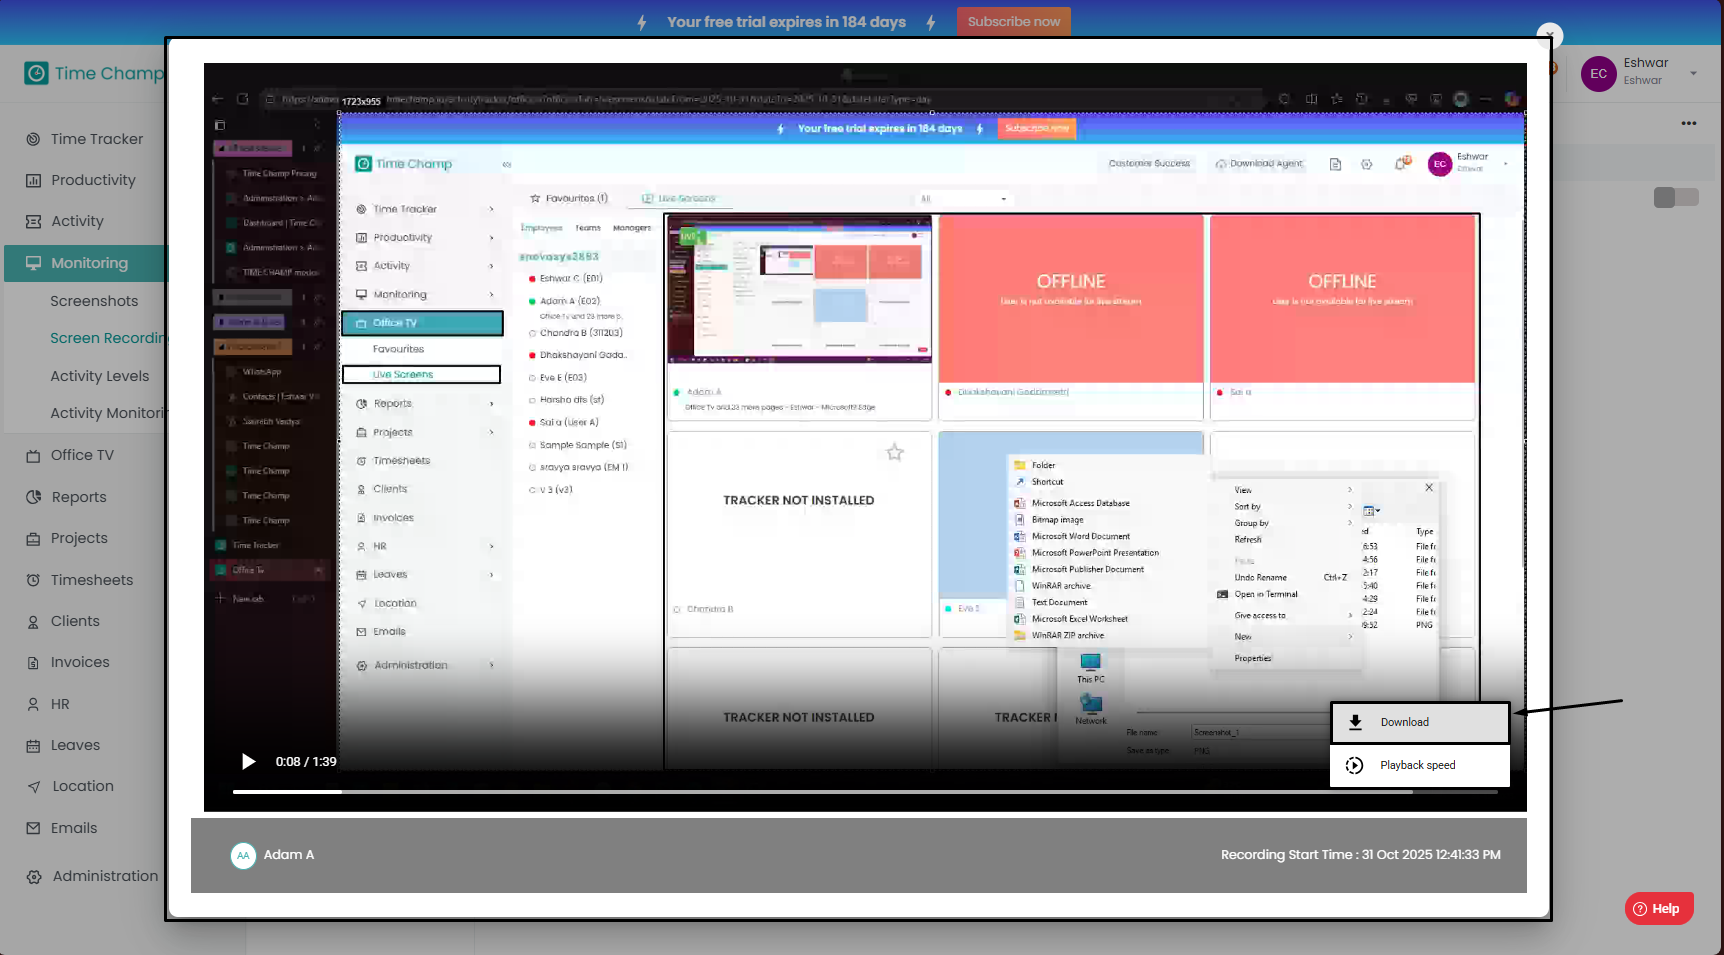Select the Activity sidebar icon
Screen dimensions: 1724x955
click(x=33, y=221)
